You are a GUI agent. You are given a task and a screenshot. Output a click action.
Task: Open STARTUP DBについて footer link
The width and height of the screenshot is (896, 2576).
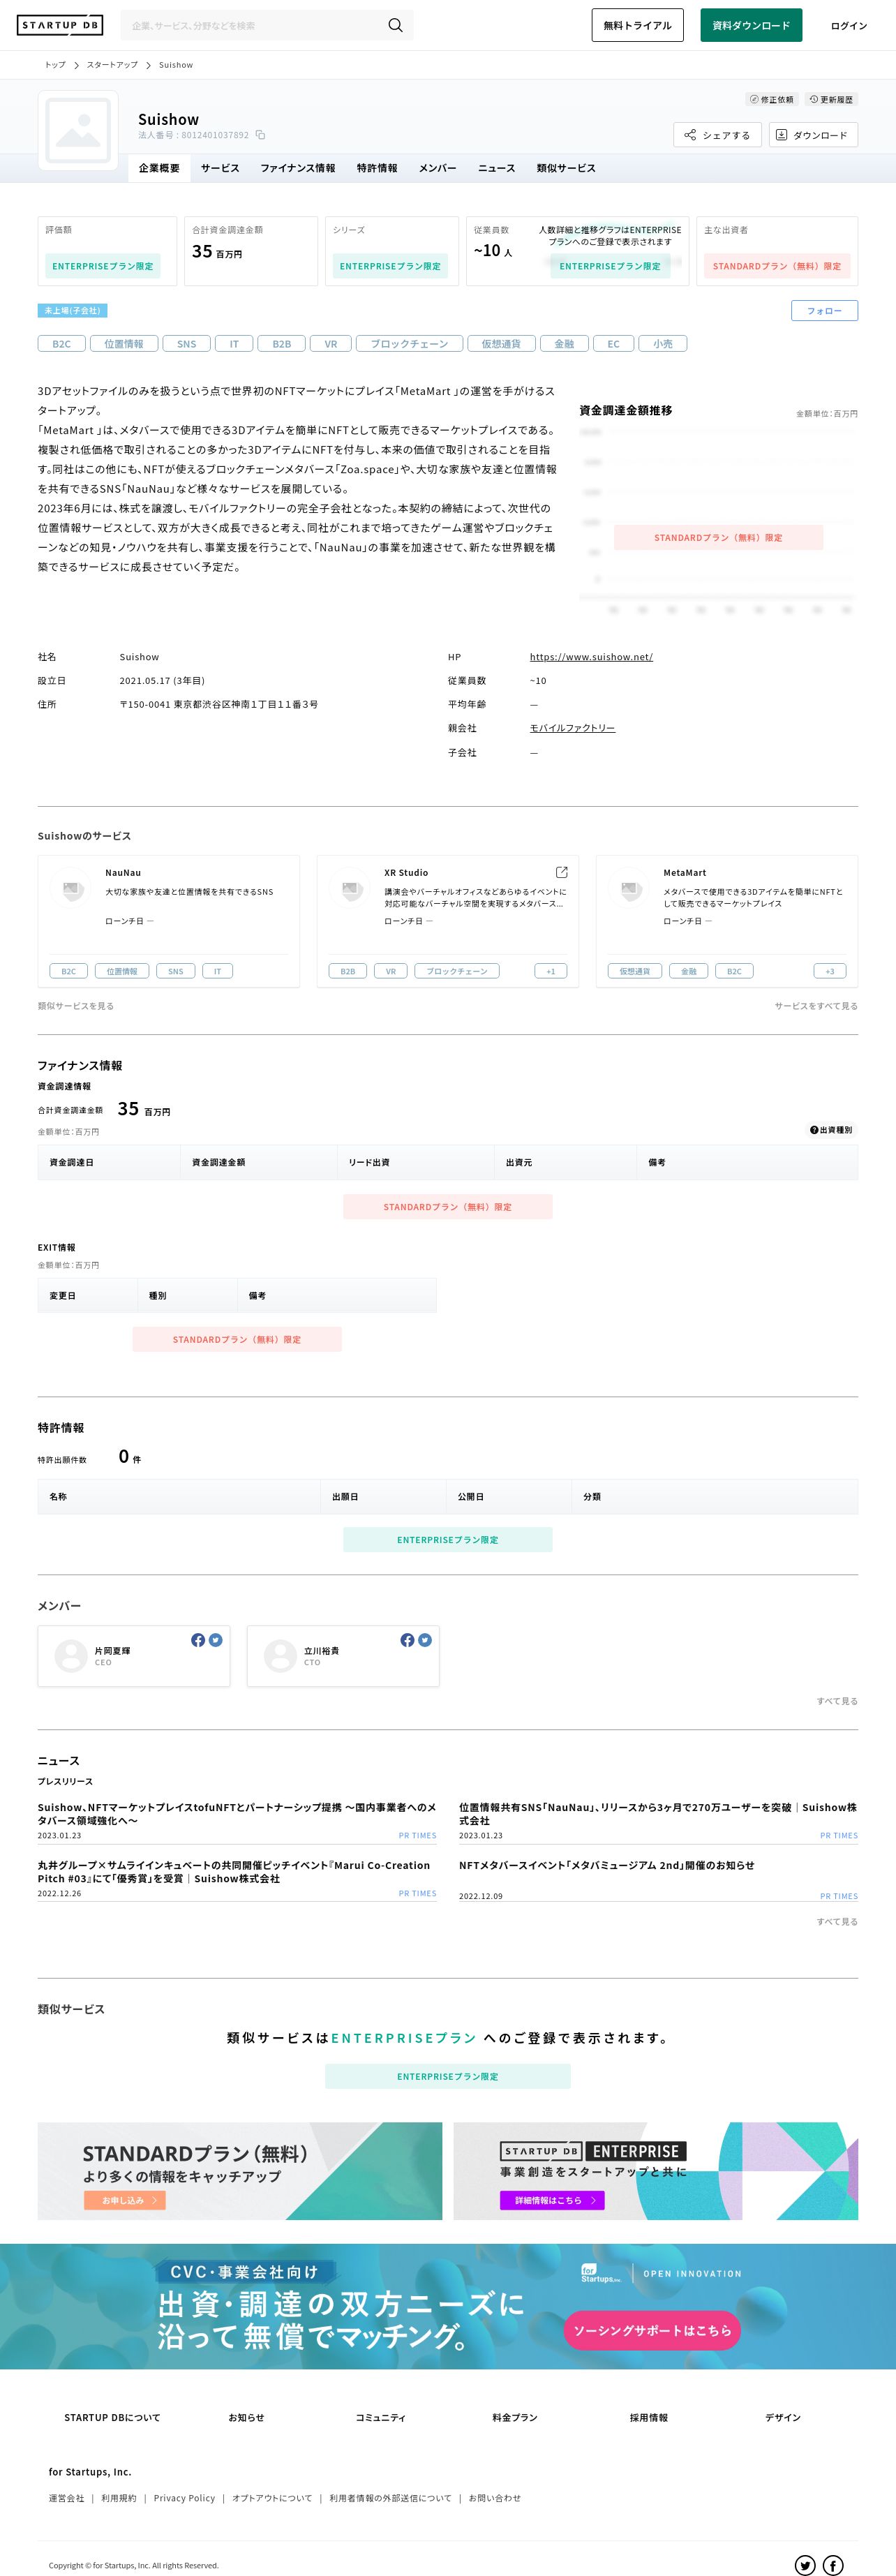point(112,2417)
